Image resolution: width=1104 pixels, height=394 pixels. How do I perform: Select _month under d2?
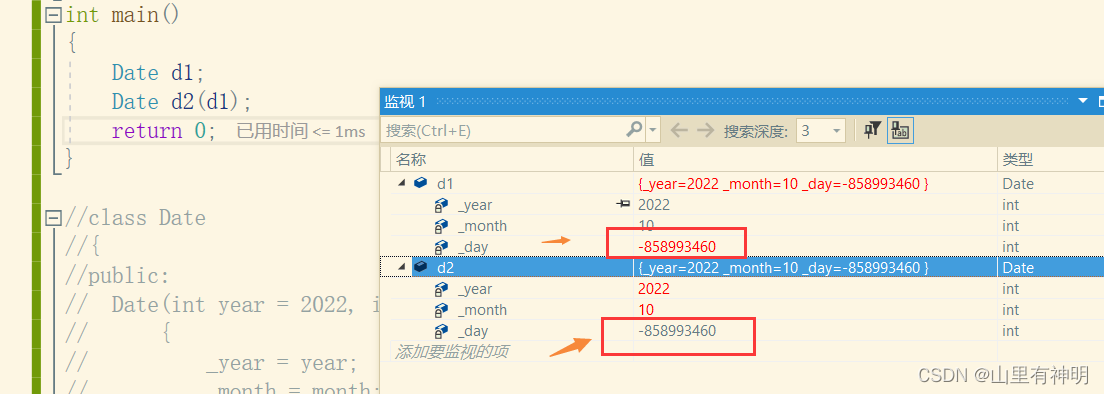point(482,310)
